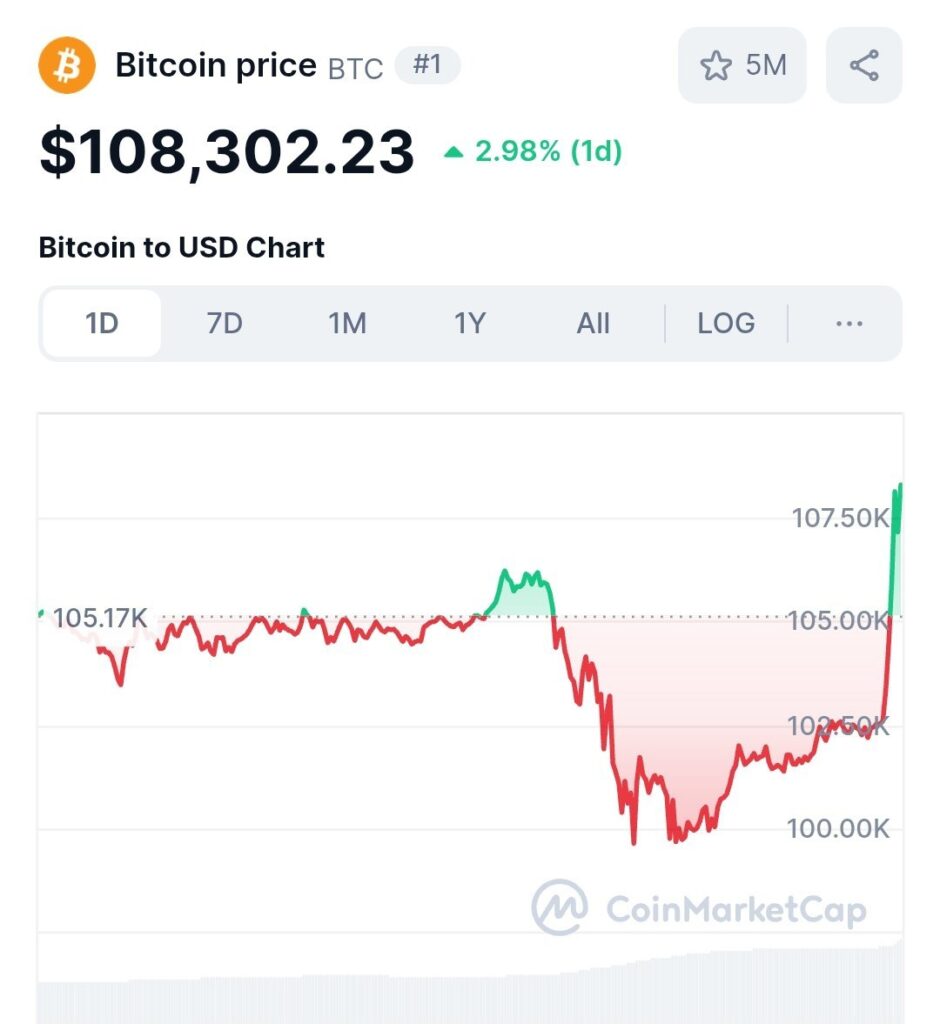Click the 105.17K opening price label

[100, 618]
